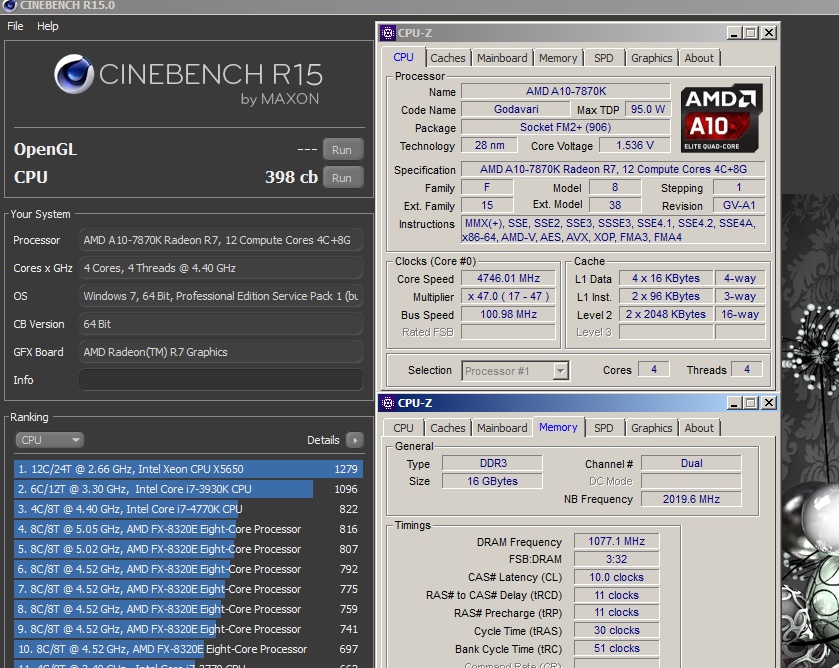Switch to Memory tab in top CPU-Z window
The width and height of the screenshot is (839, 668).
click(558, 58)
